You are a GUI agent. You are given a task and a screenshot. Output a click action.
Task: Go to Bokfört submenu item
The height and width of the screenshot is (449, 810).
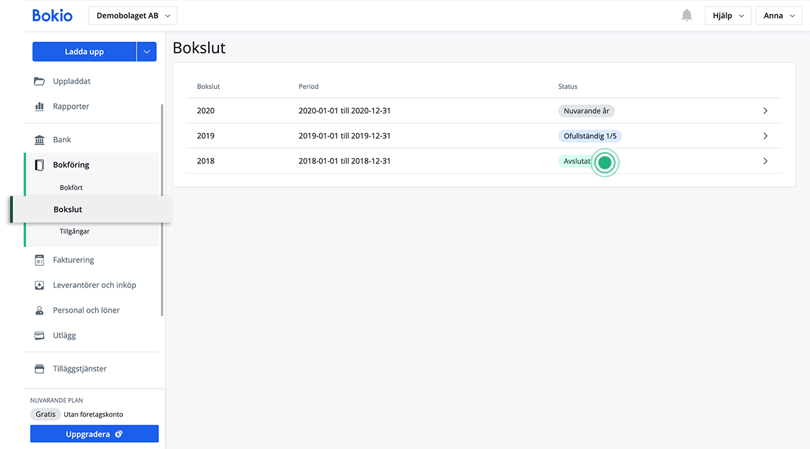(72, 187)
